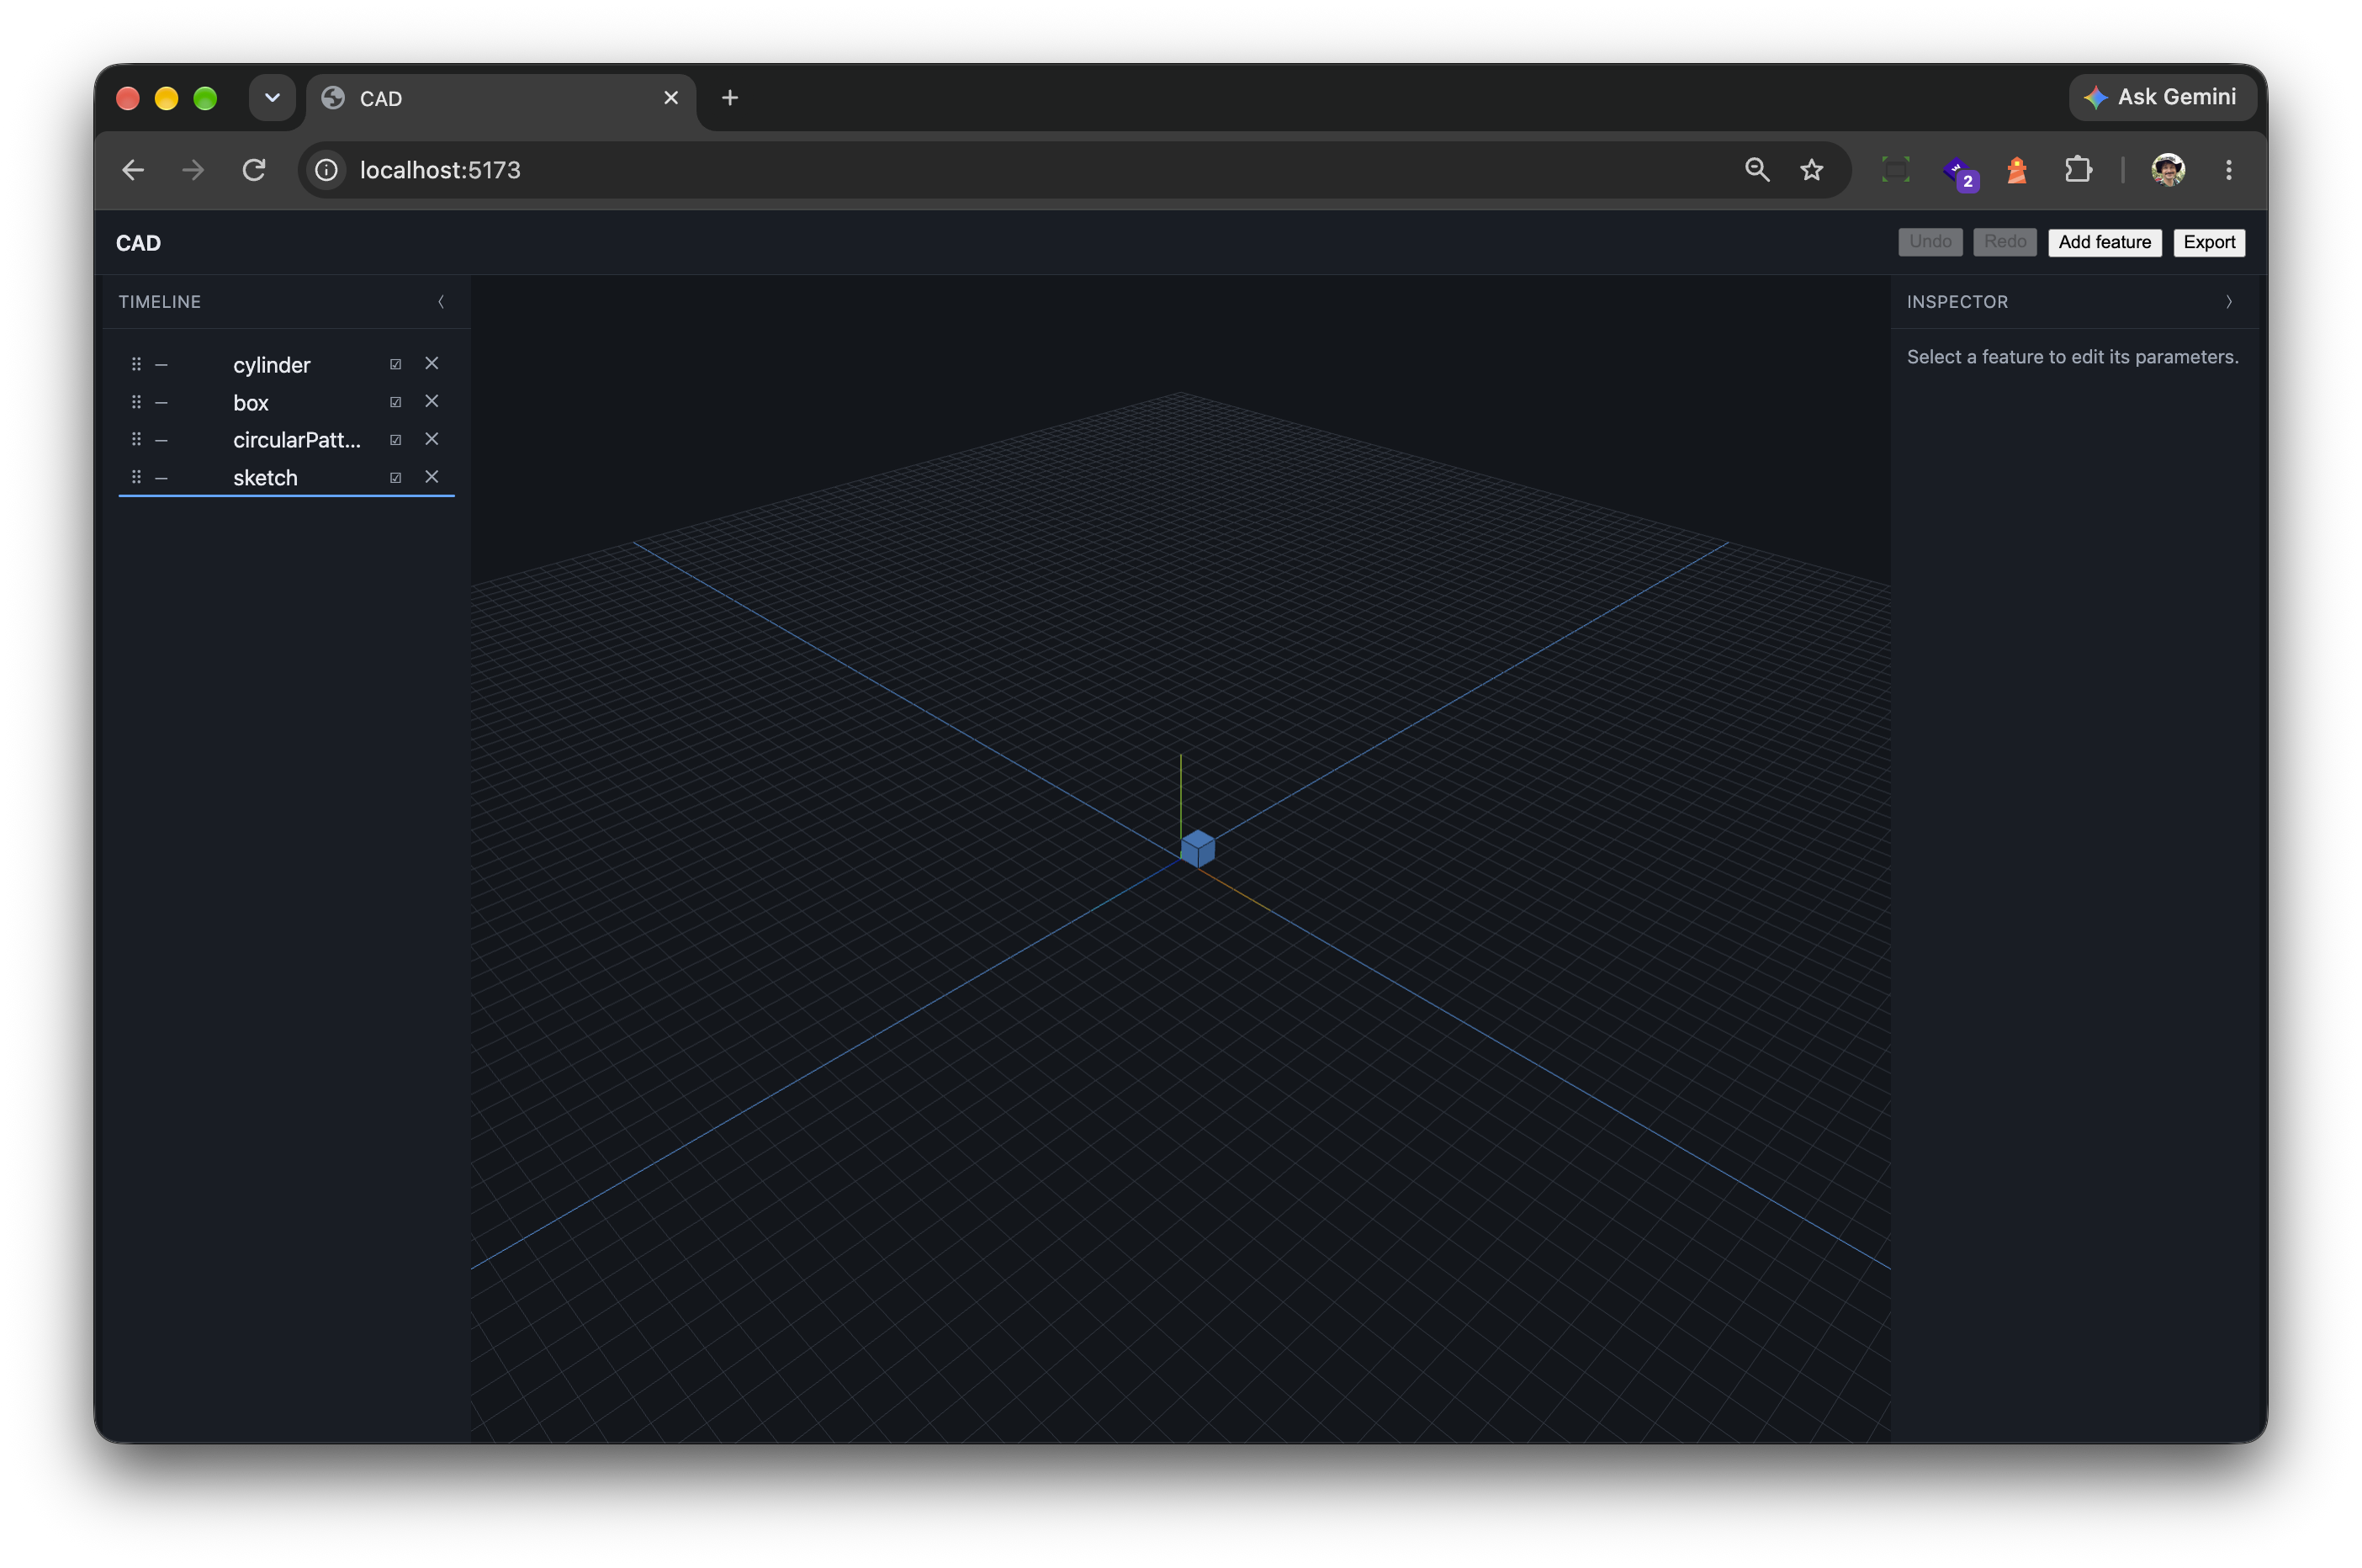
Task: Open the orange lighthouse extension icon
Action: click(2017, 170)
